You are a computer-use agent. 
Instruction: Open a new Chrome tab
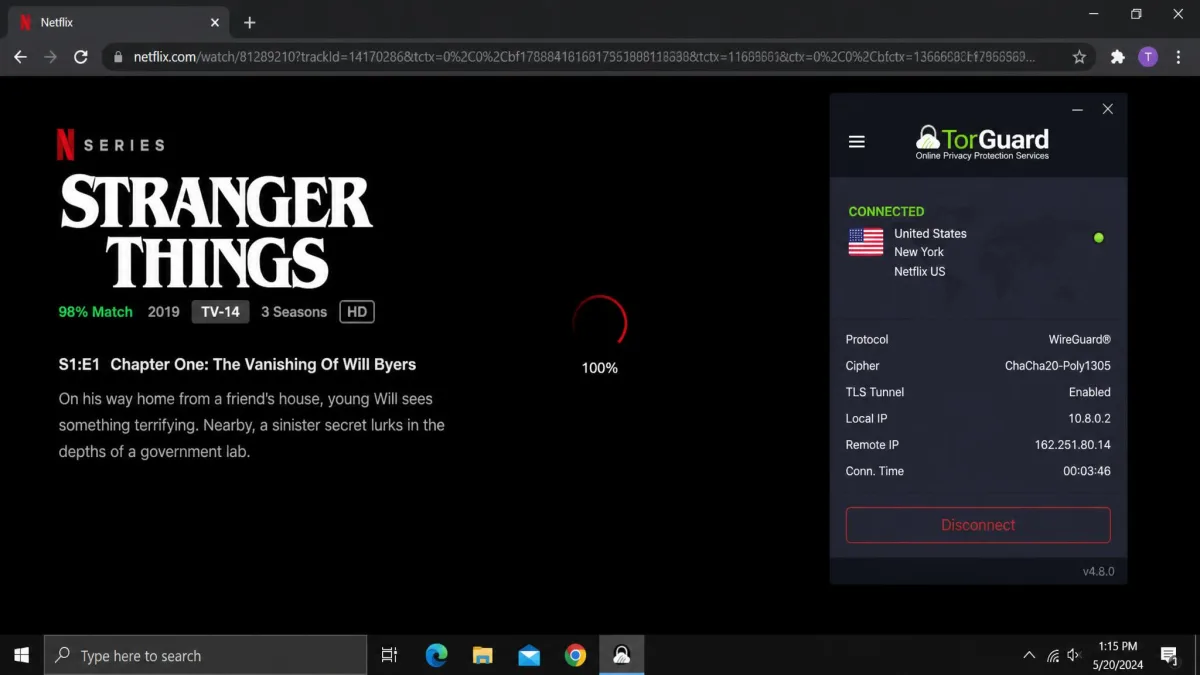point(250,22)
